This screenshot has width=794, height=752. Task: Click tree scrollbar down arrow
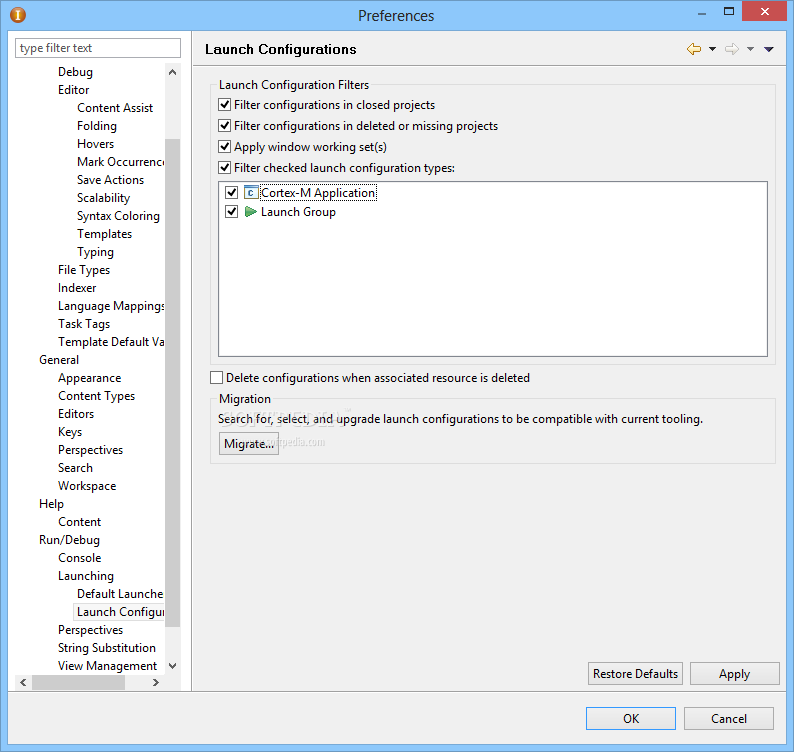[x=173, y=665]
